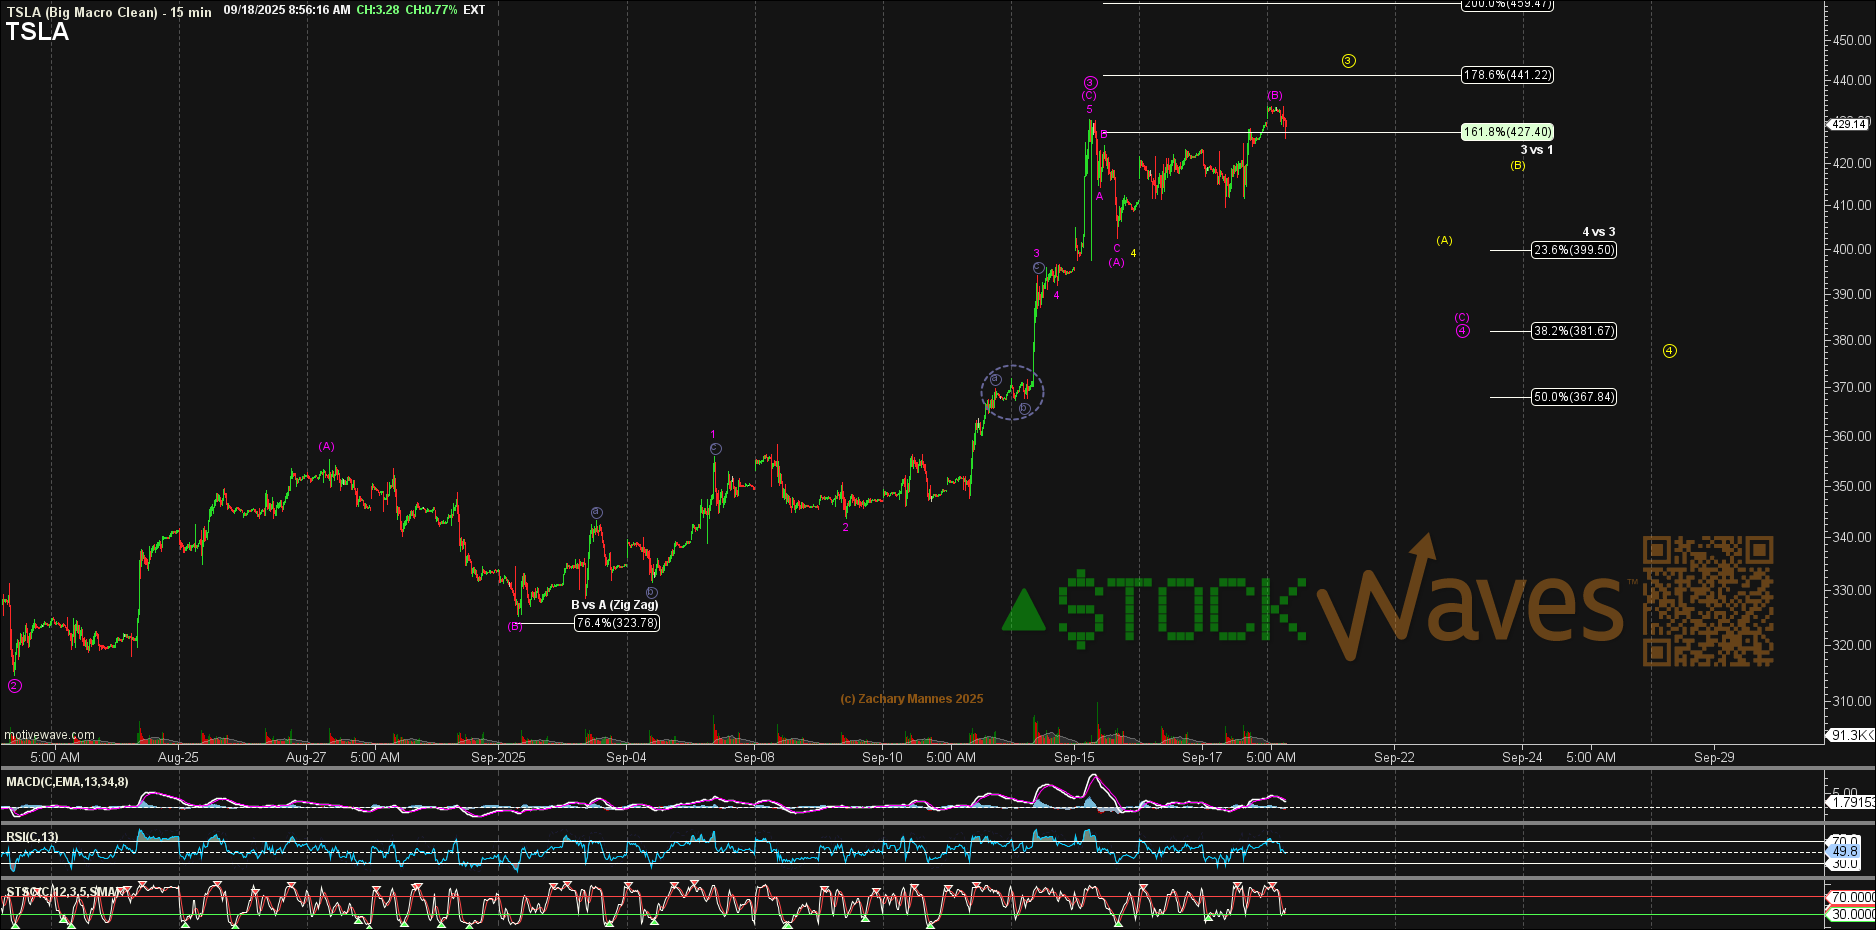Click the TSLA ticker title
The height and width of the screenshot is (930, 1876).
38,32
